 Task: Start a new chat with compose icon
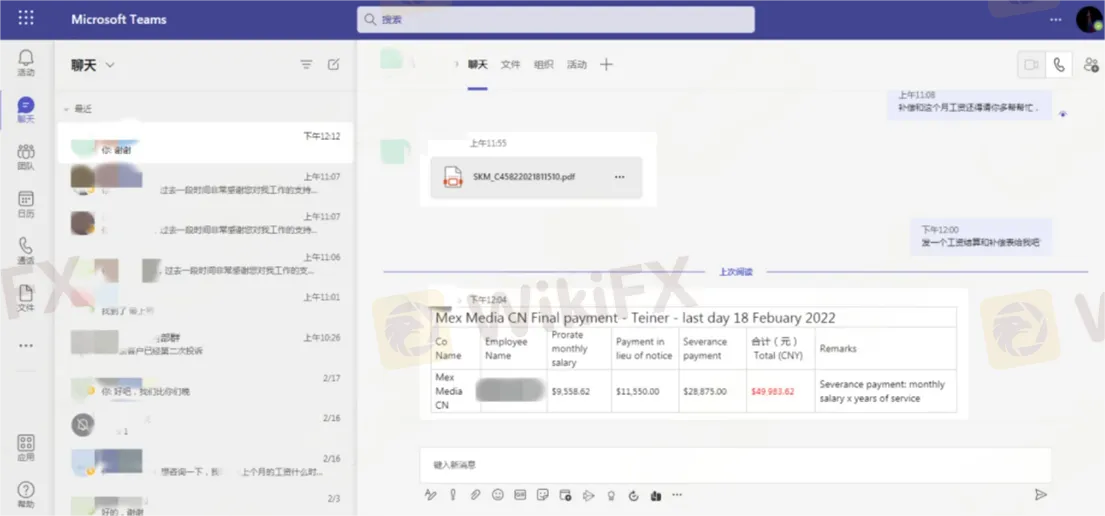point(333,65)
